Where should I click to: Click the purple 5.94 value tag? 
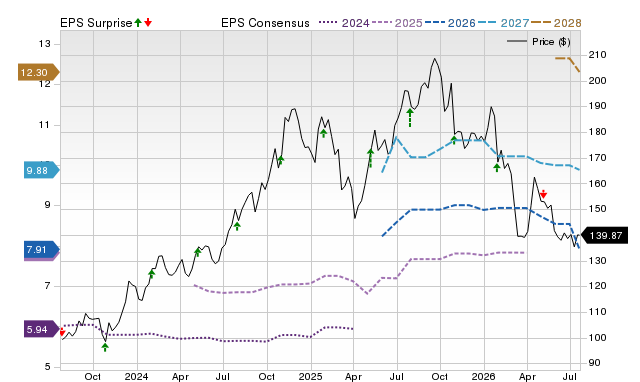(41, 329)
